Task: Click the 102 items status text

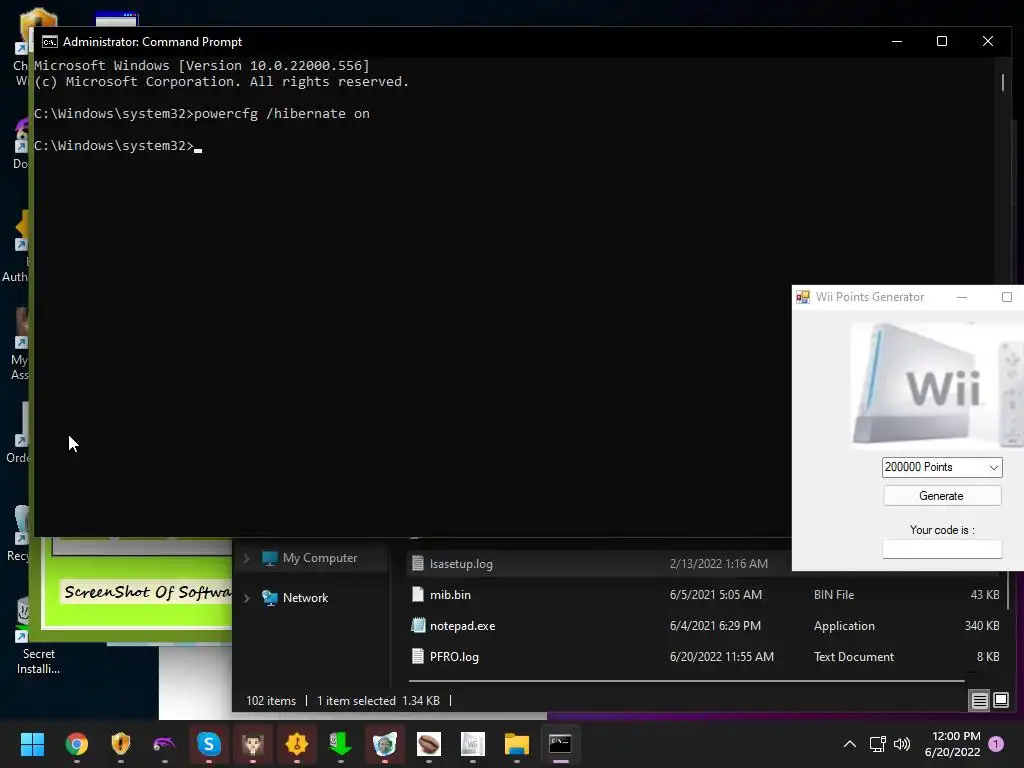Action: point(271,701)
